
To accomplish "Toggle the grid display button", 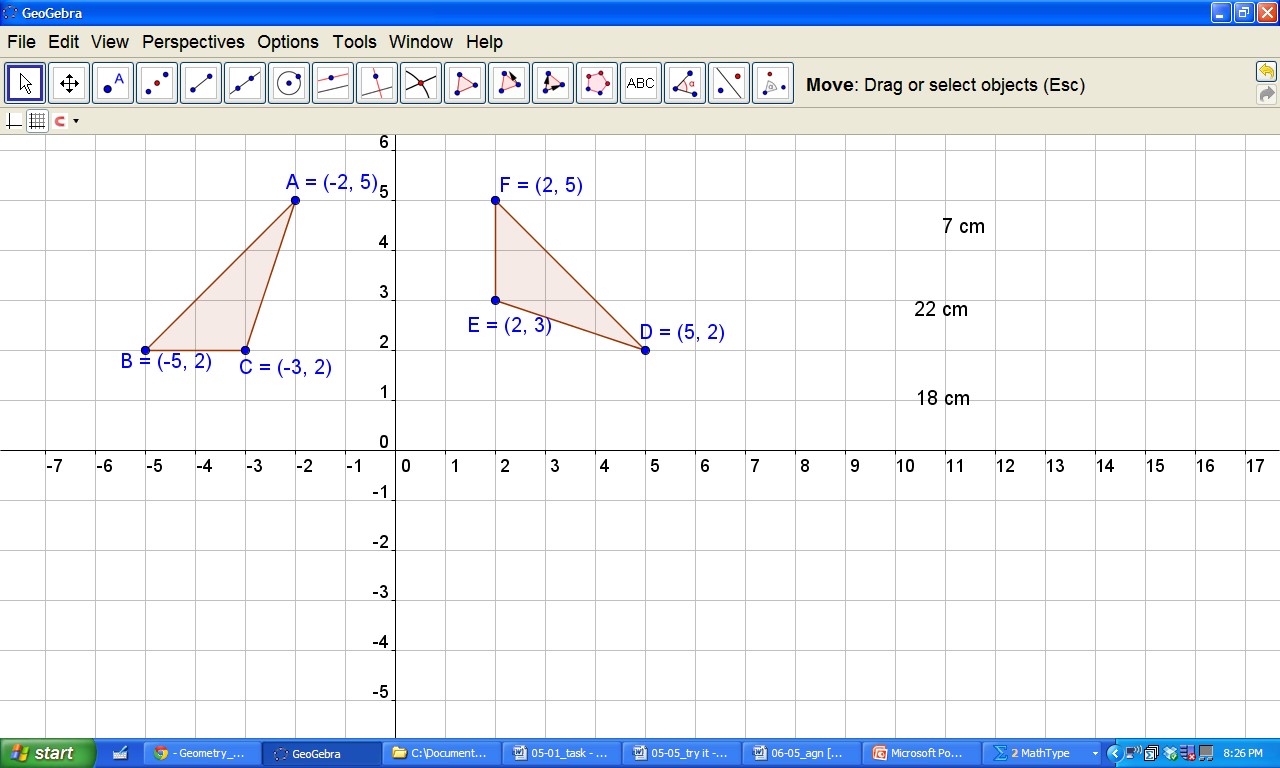I will (x=37, y=121).
